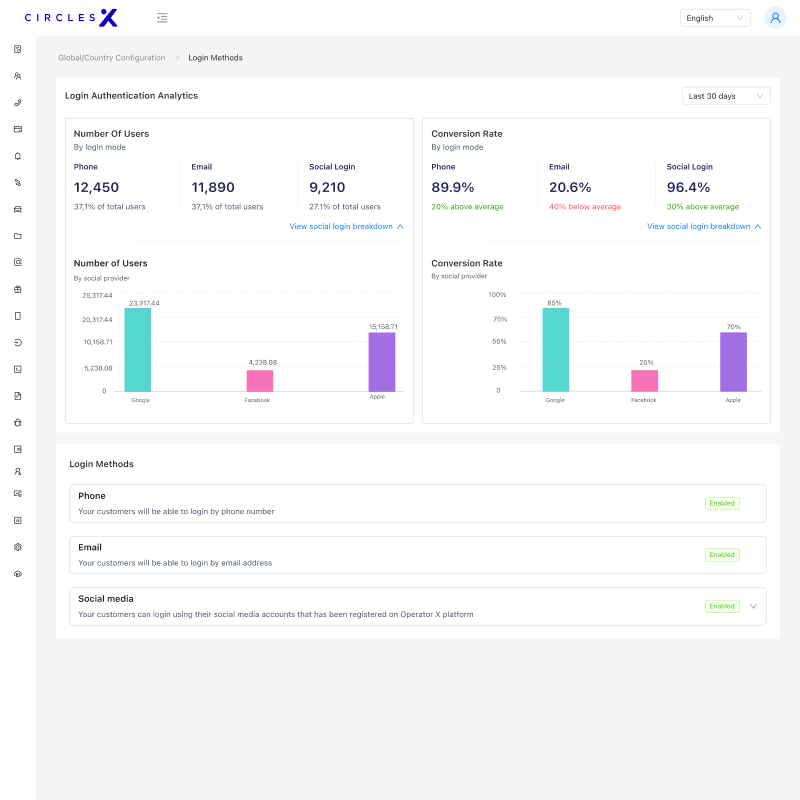Click the teal Google bar in conversion chart

click(556, 350)
